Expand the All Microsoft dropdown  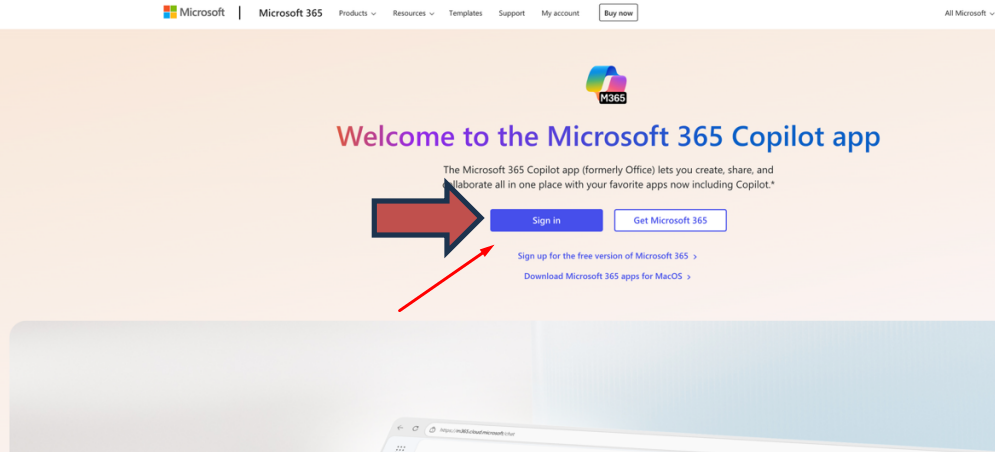click(x=969, y=13)
